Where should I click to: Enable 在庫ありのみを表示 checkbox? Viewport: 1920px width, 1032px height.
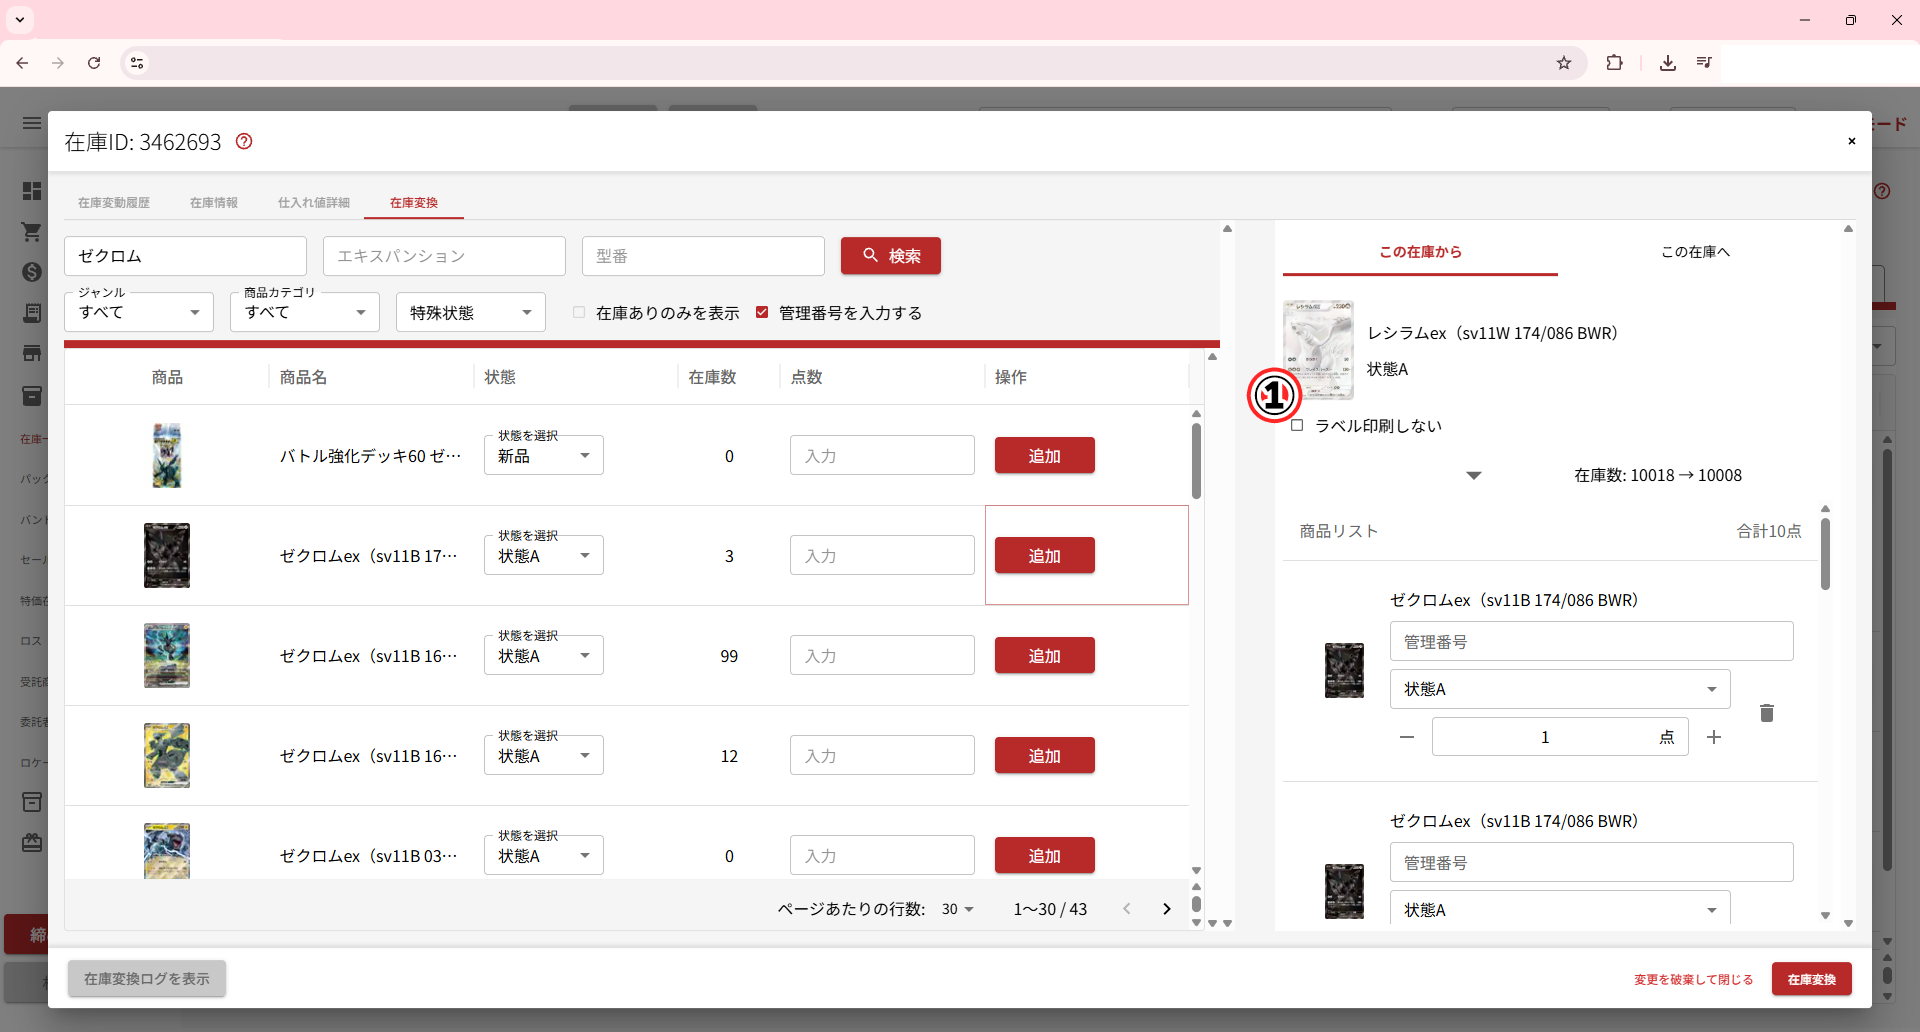pyautogui.click(x=579, y=313)
